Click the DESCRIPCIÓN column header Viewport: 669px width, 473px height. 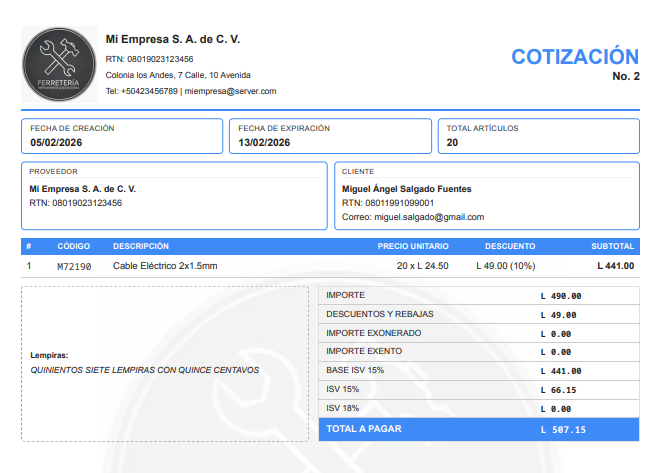pos(141,247)
